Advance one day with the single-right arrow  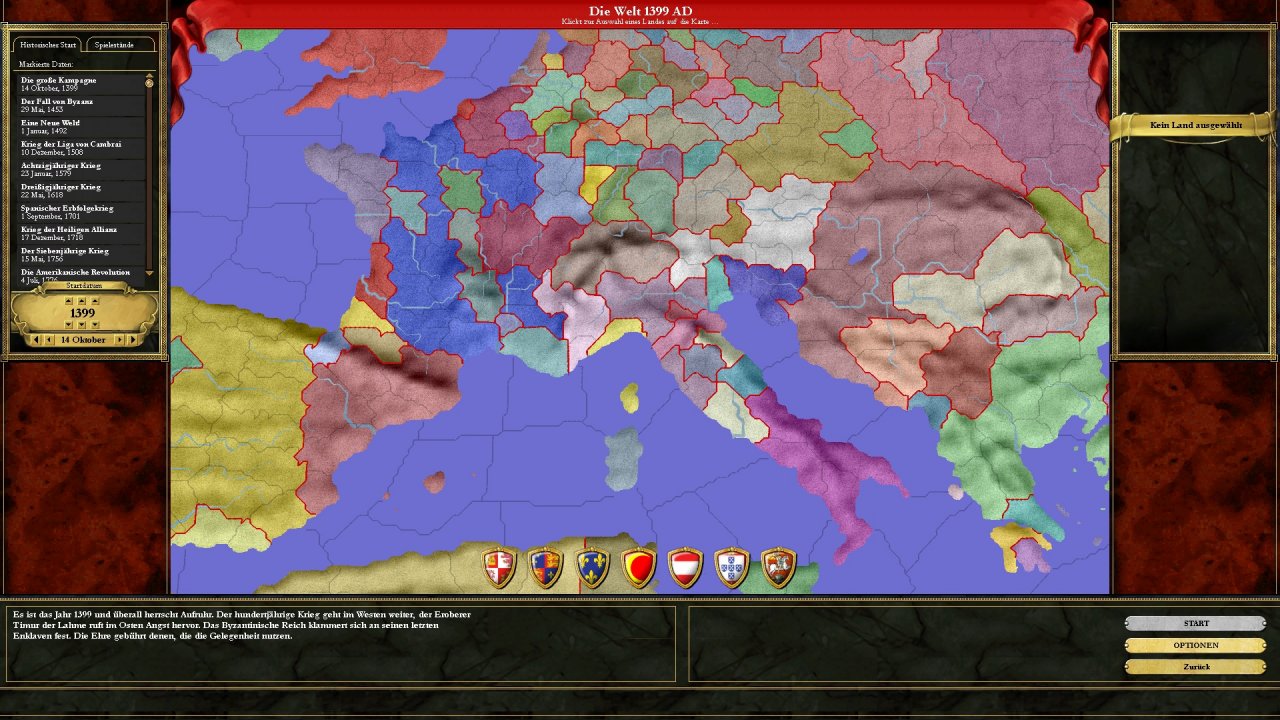(x=119, y=340)
